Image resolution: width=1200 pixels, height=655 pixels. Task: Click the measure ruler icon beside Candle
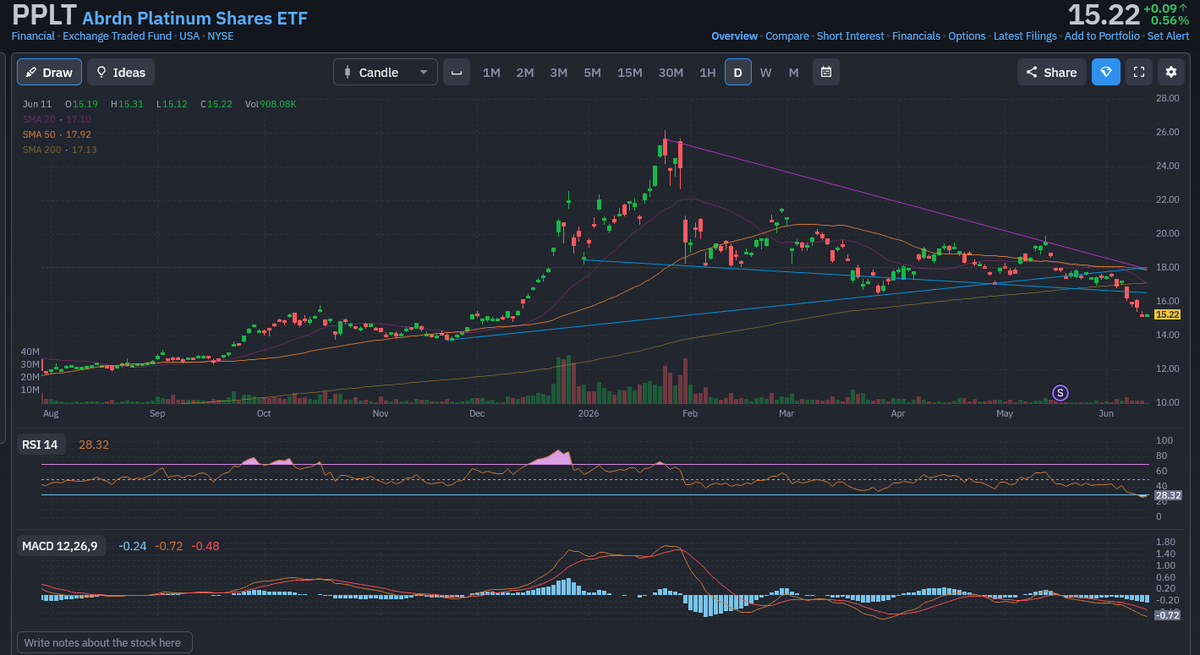(456, 72)
